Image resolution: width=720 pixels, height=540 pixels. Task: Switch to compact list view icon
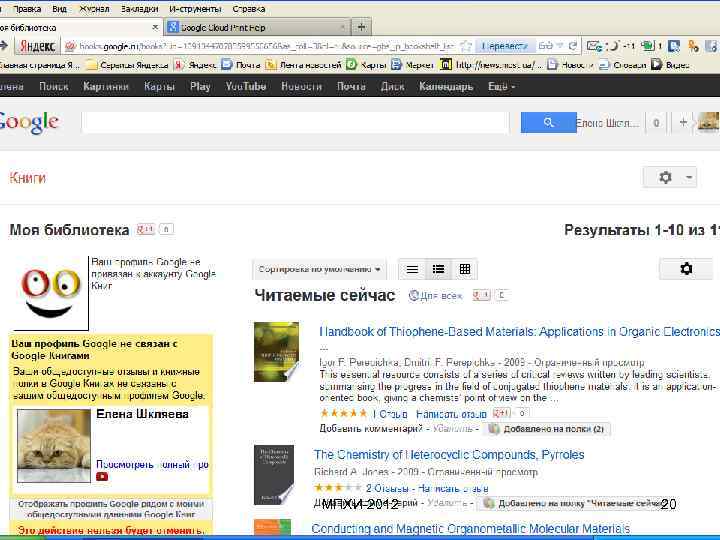[412, 269]
